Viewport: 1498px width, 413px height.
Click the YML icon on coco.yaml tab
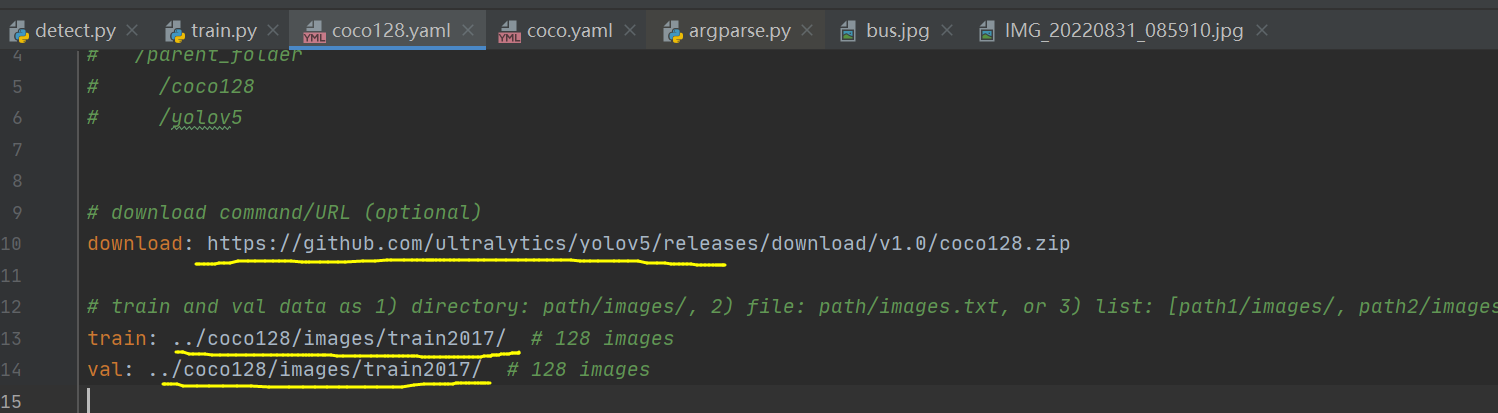tap(509, 32)
